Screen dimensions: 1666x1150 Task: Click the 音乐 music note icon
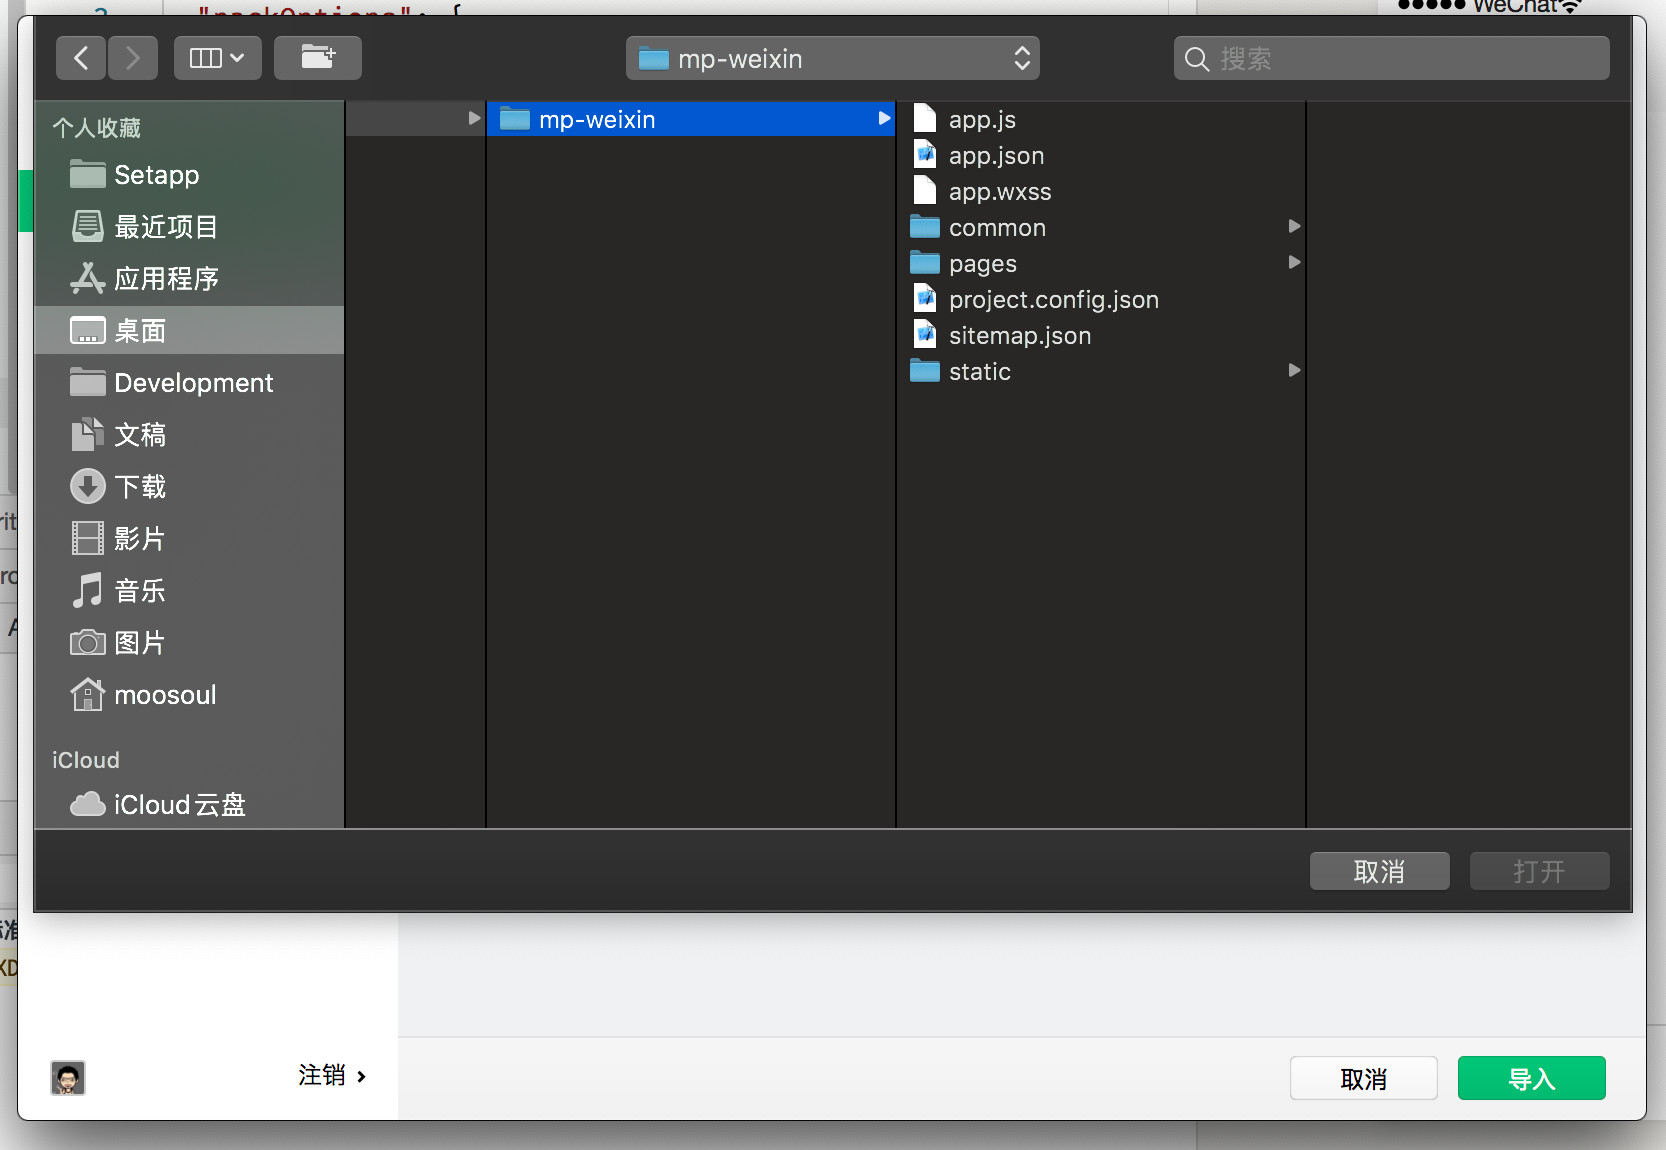click(88, 590)
